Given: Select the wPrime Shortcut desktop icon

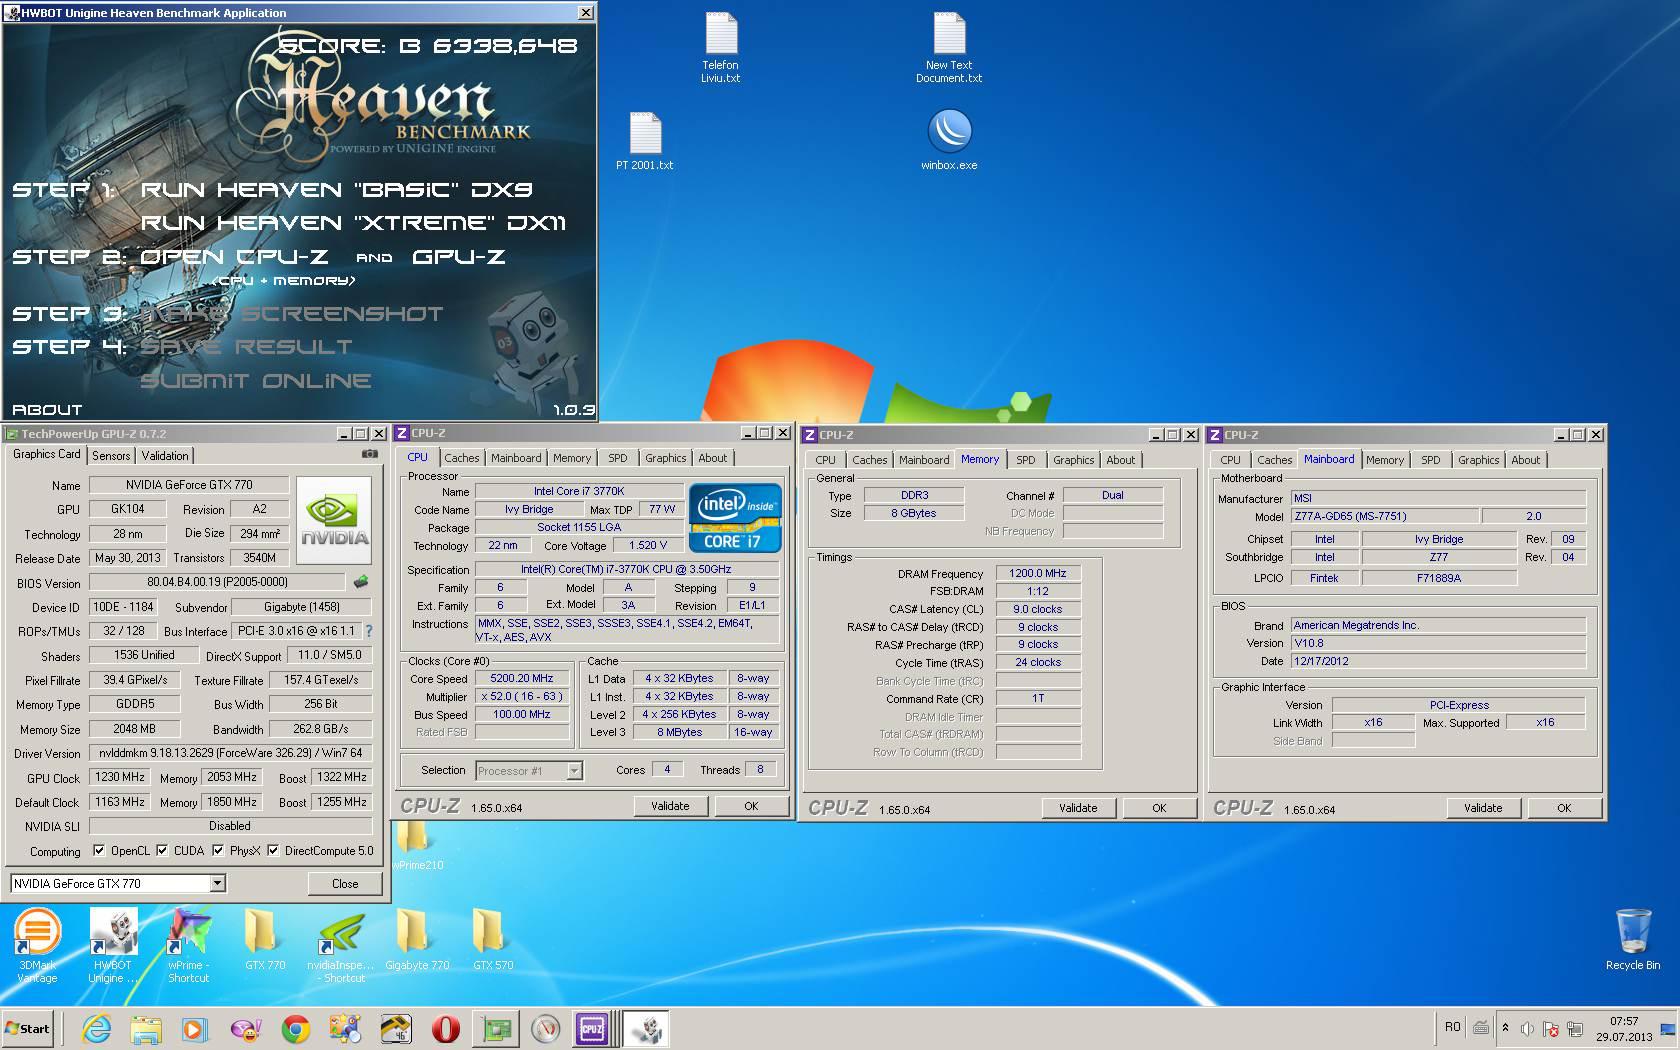Looking at the screenshot, I should tap(188, 945).
